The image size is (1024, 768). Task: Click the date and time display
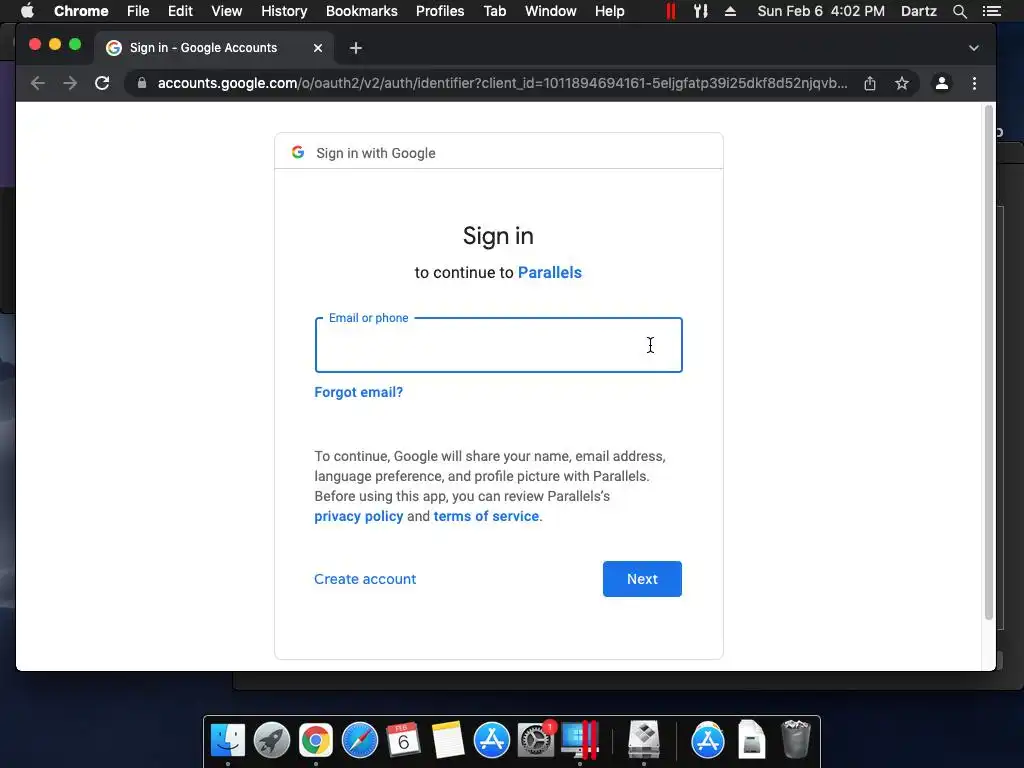coord(821,11)
